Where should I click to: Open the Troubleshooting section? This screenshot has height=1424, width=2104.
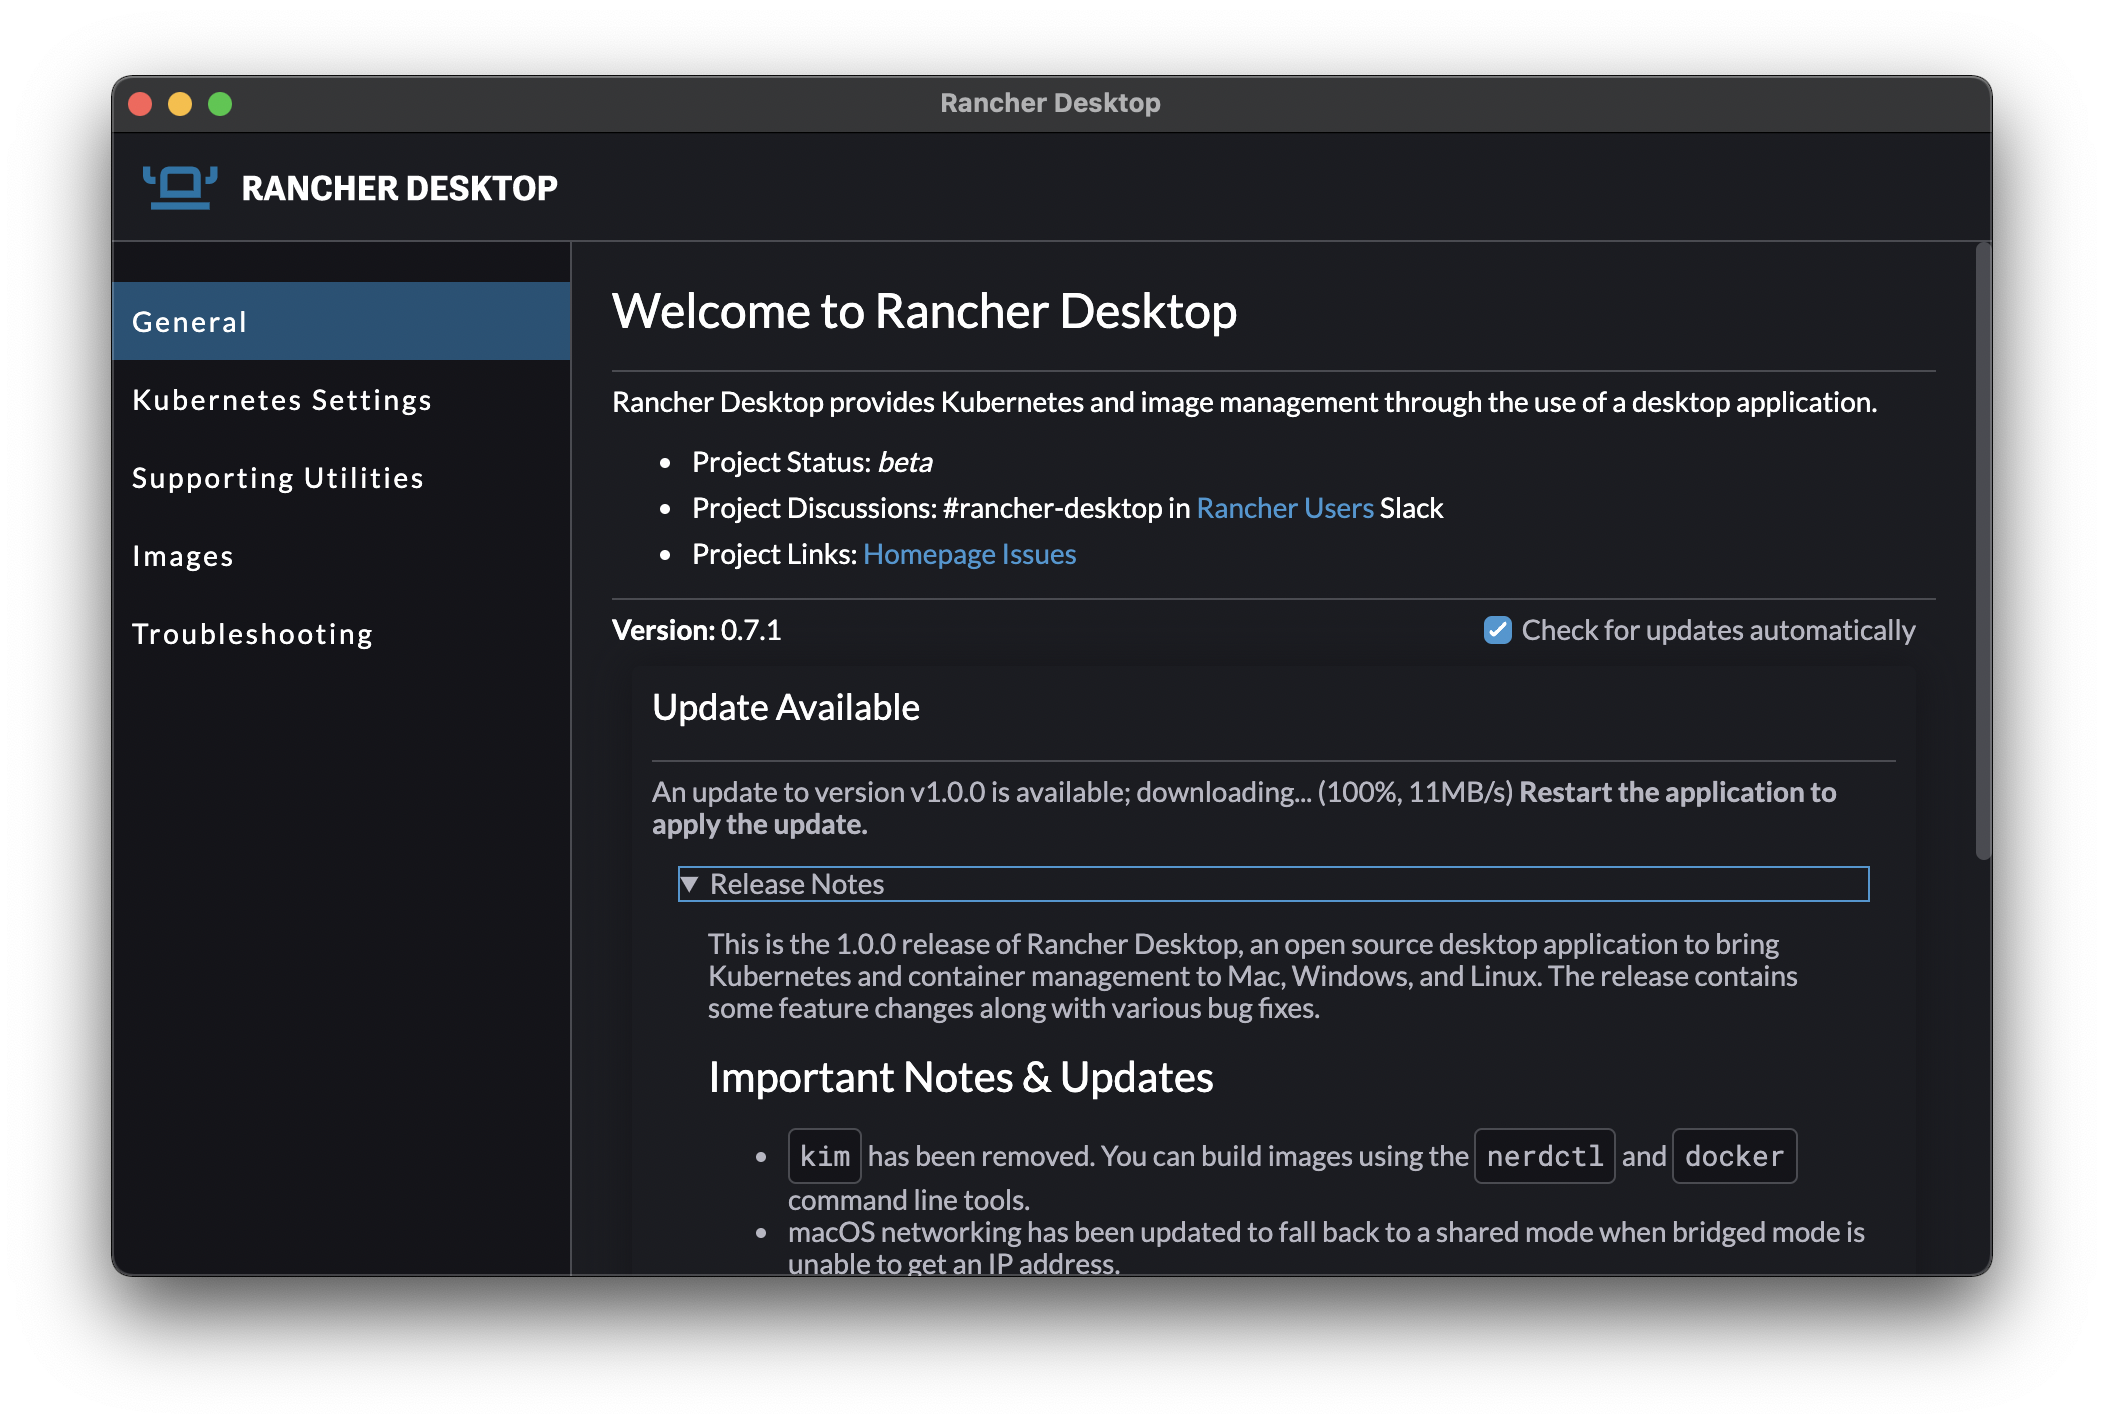point(341,633)
